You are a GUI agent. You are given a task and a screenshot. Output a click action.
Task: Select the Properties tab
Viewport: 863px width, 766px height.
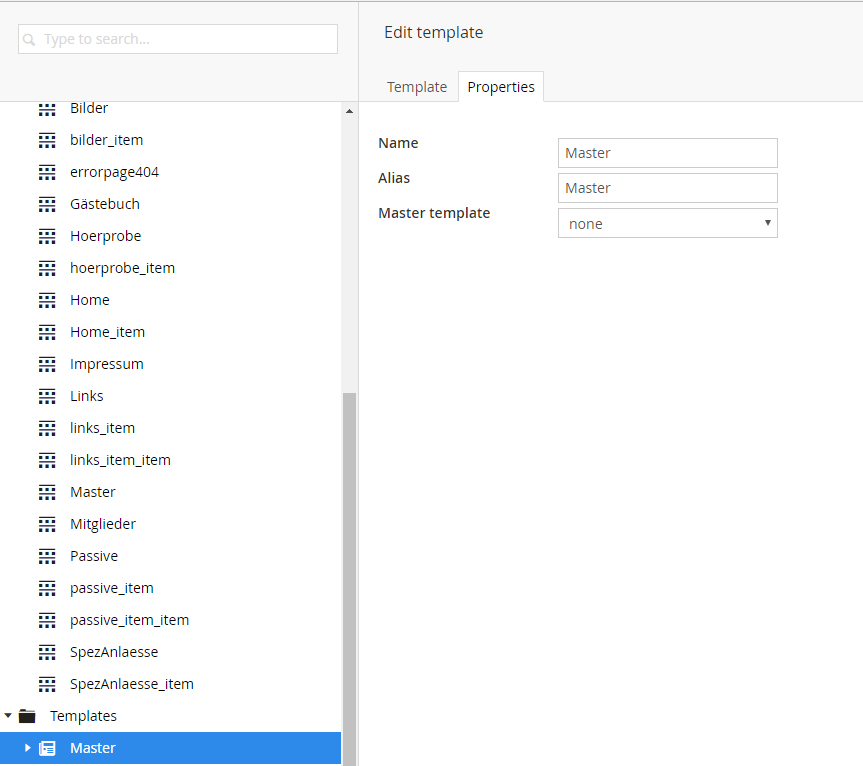point(501,87)
